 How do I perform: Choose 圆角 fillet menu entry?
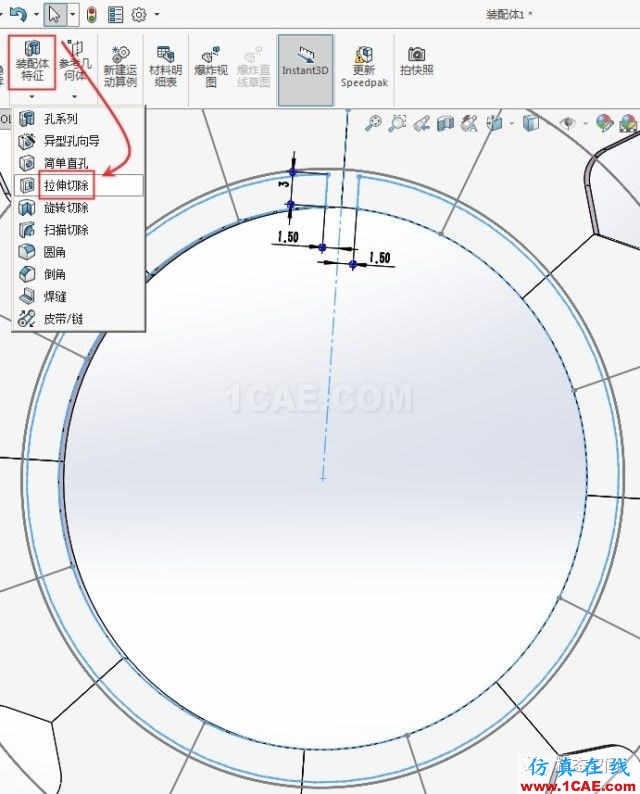pyautogui.click(x=79, y=252)
